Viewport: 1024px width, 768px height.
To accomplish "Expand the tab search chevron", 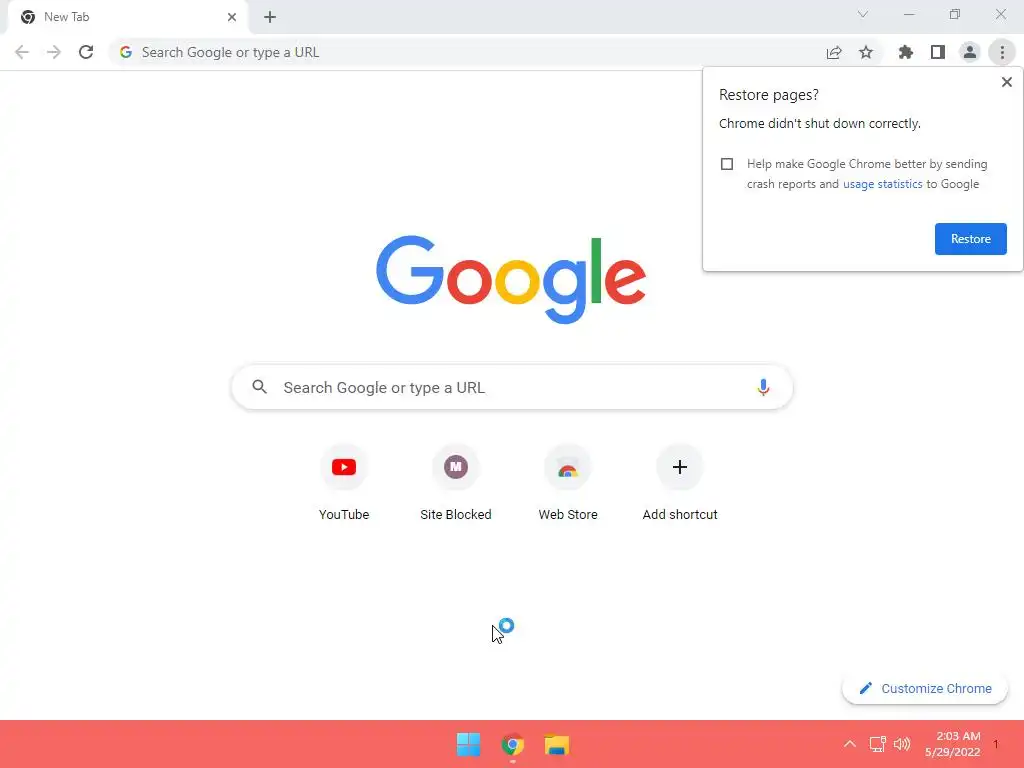I will (863, 14).
